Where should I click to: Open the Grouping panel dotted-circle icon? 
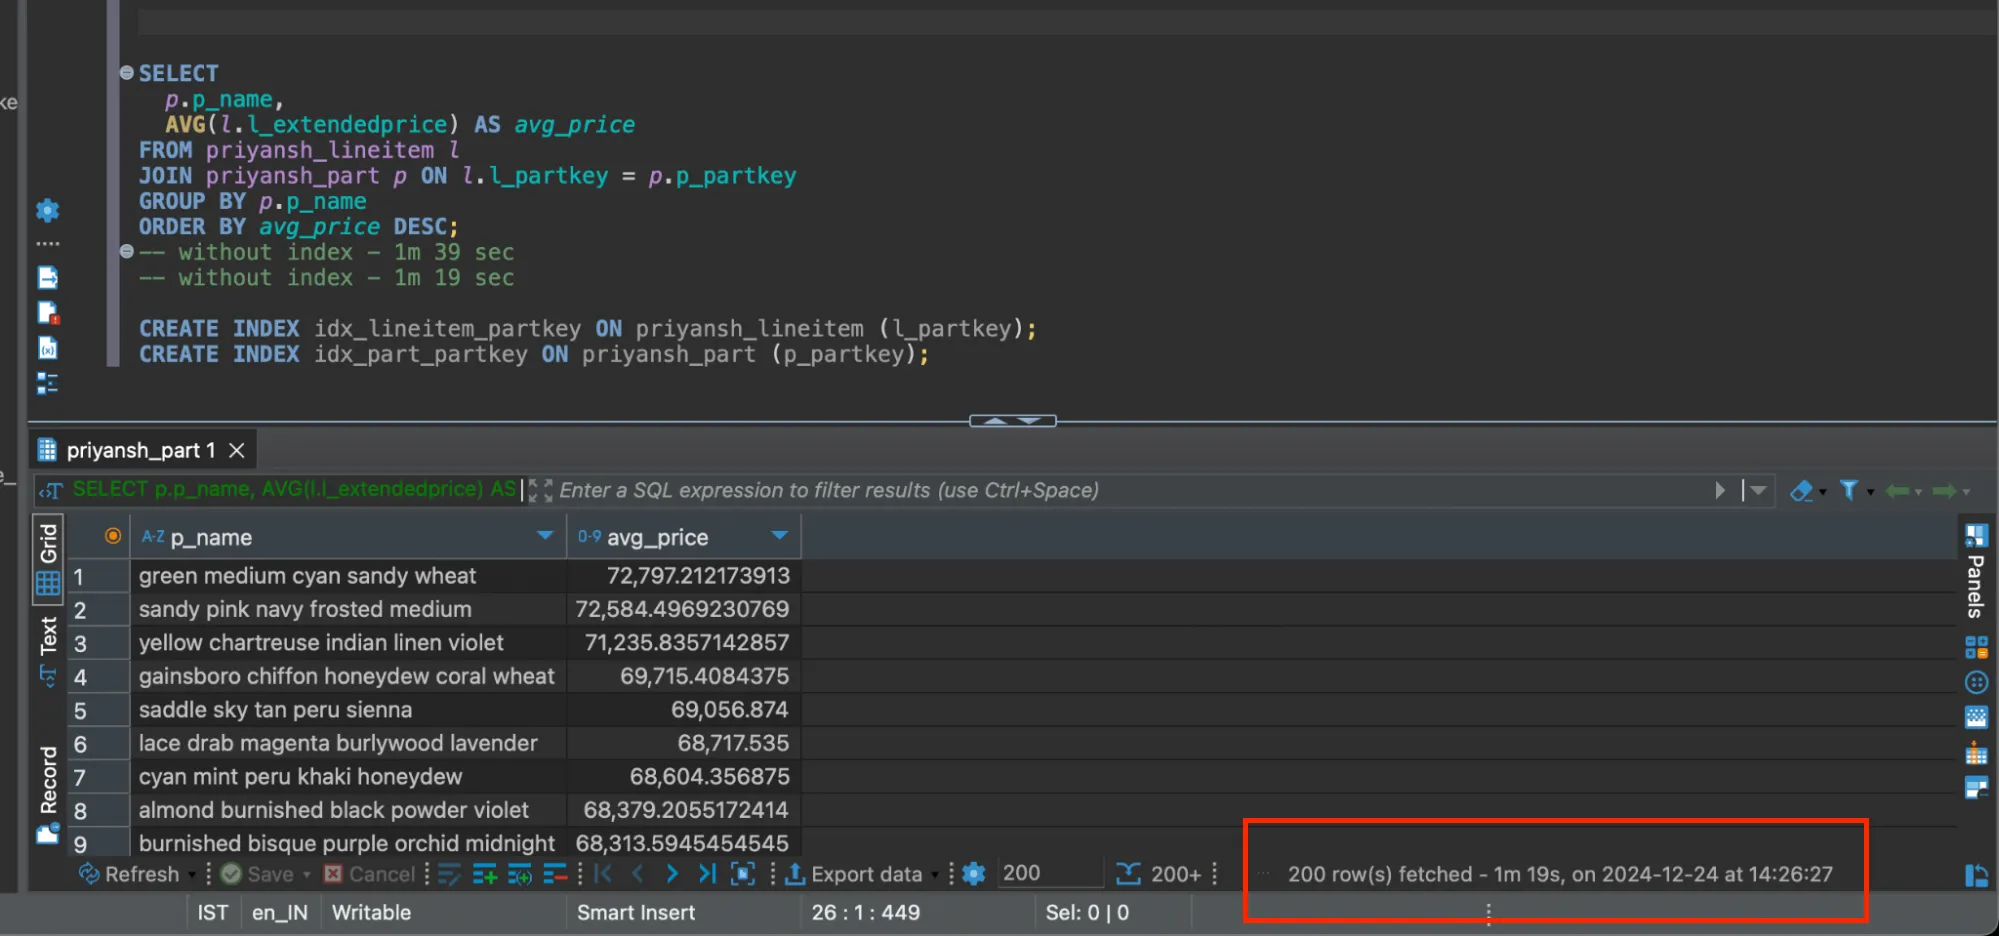point(1976,683)
